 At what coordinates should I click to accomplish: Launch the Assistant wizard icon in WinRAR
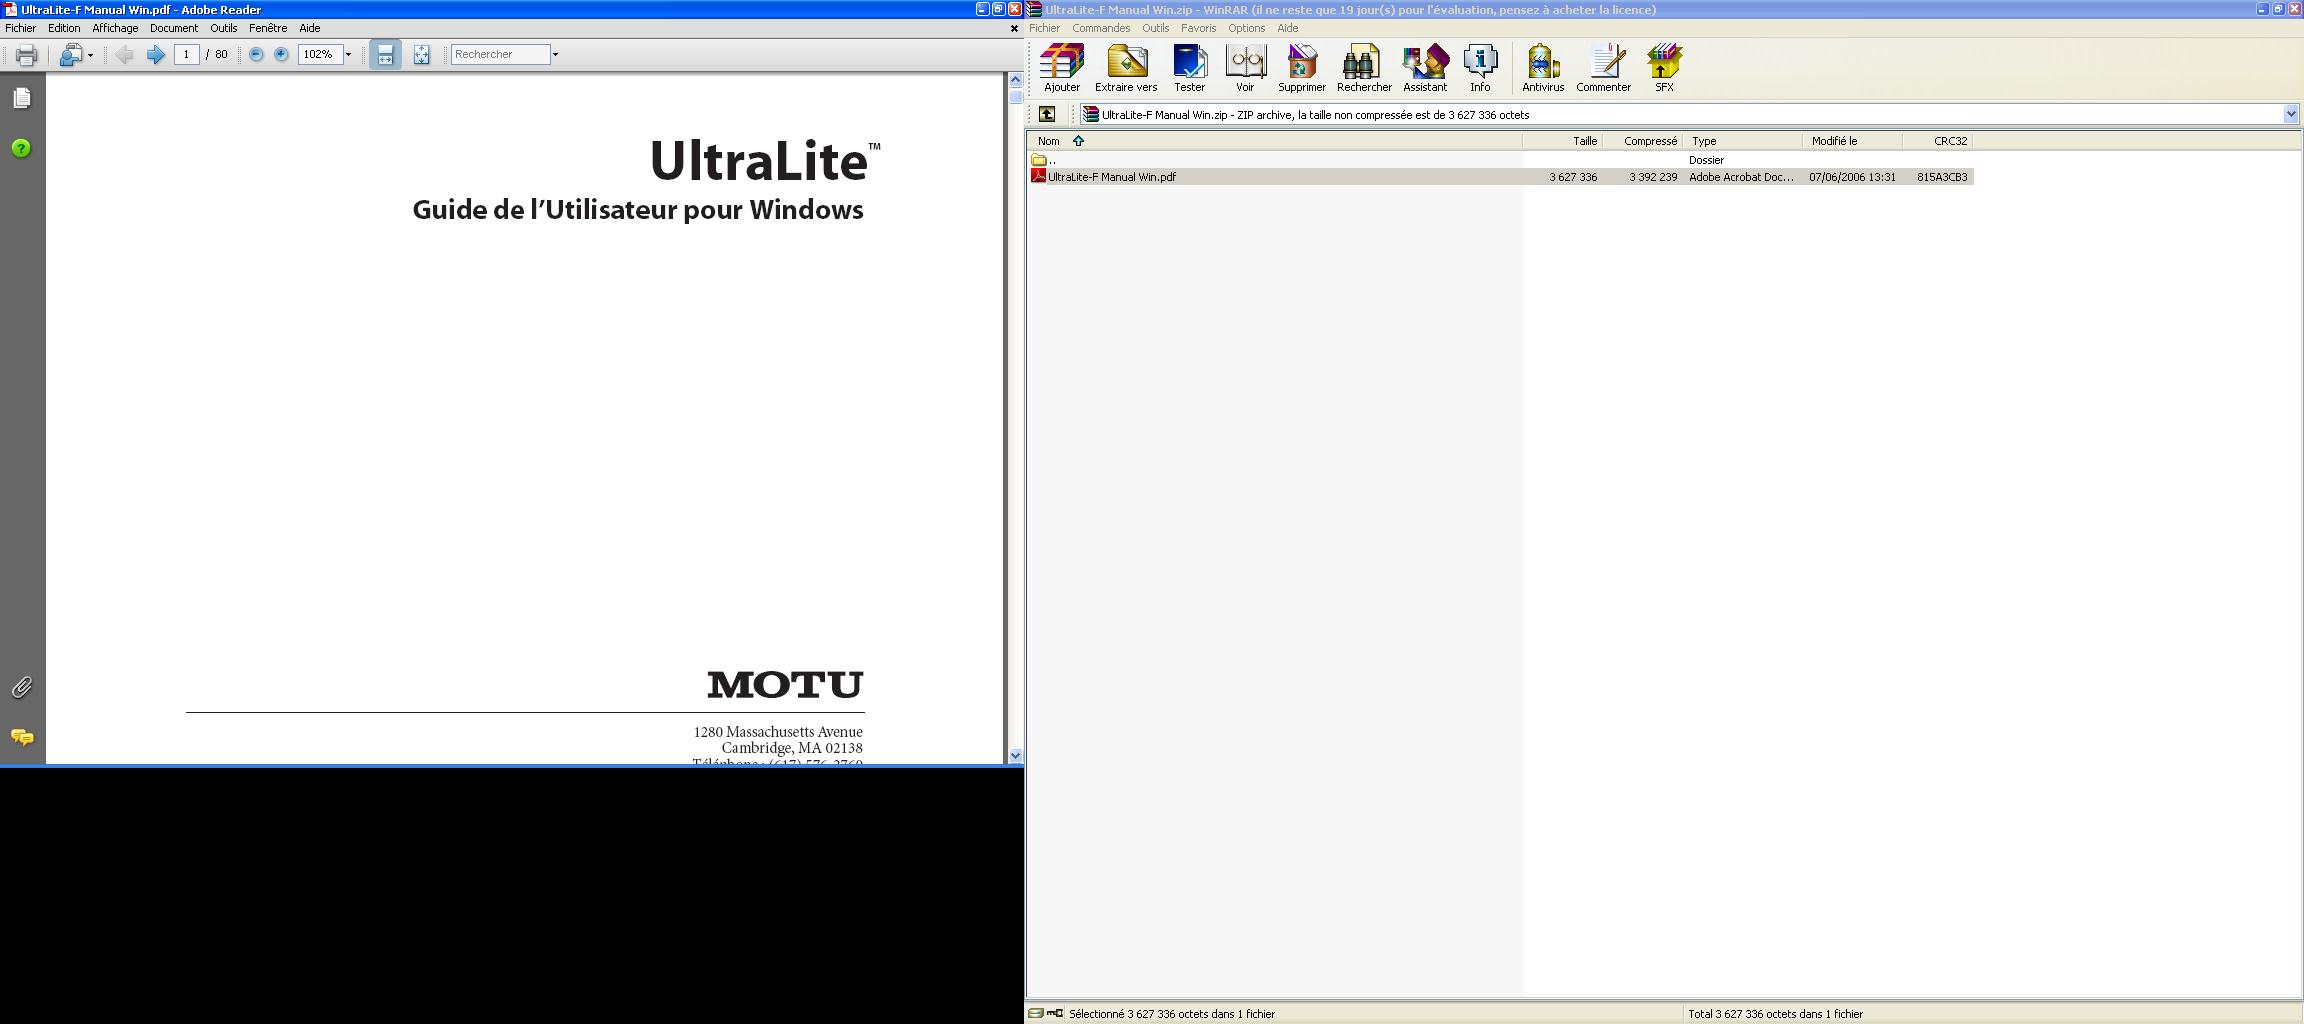(1425, 68)
